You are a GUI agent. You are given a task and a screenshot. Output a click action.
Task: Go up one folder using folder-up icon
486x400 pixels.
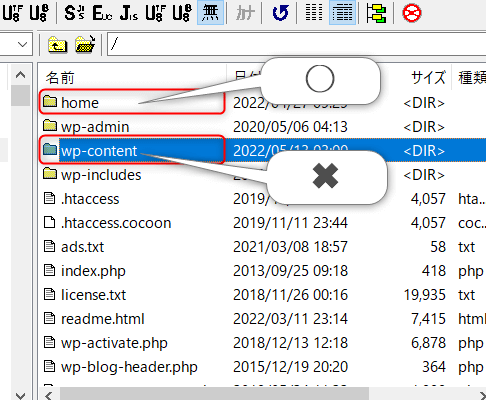click(57, 44)
